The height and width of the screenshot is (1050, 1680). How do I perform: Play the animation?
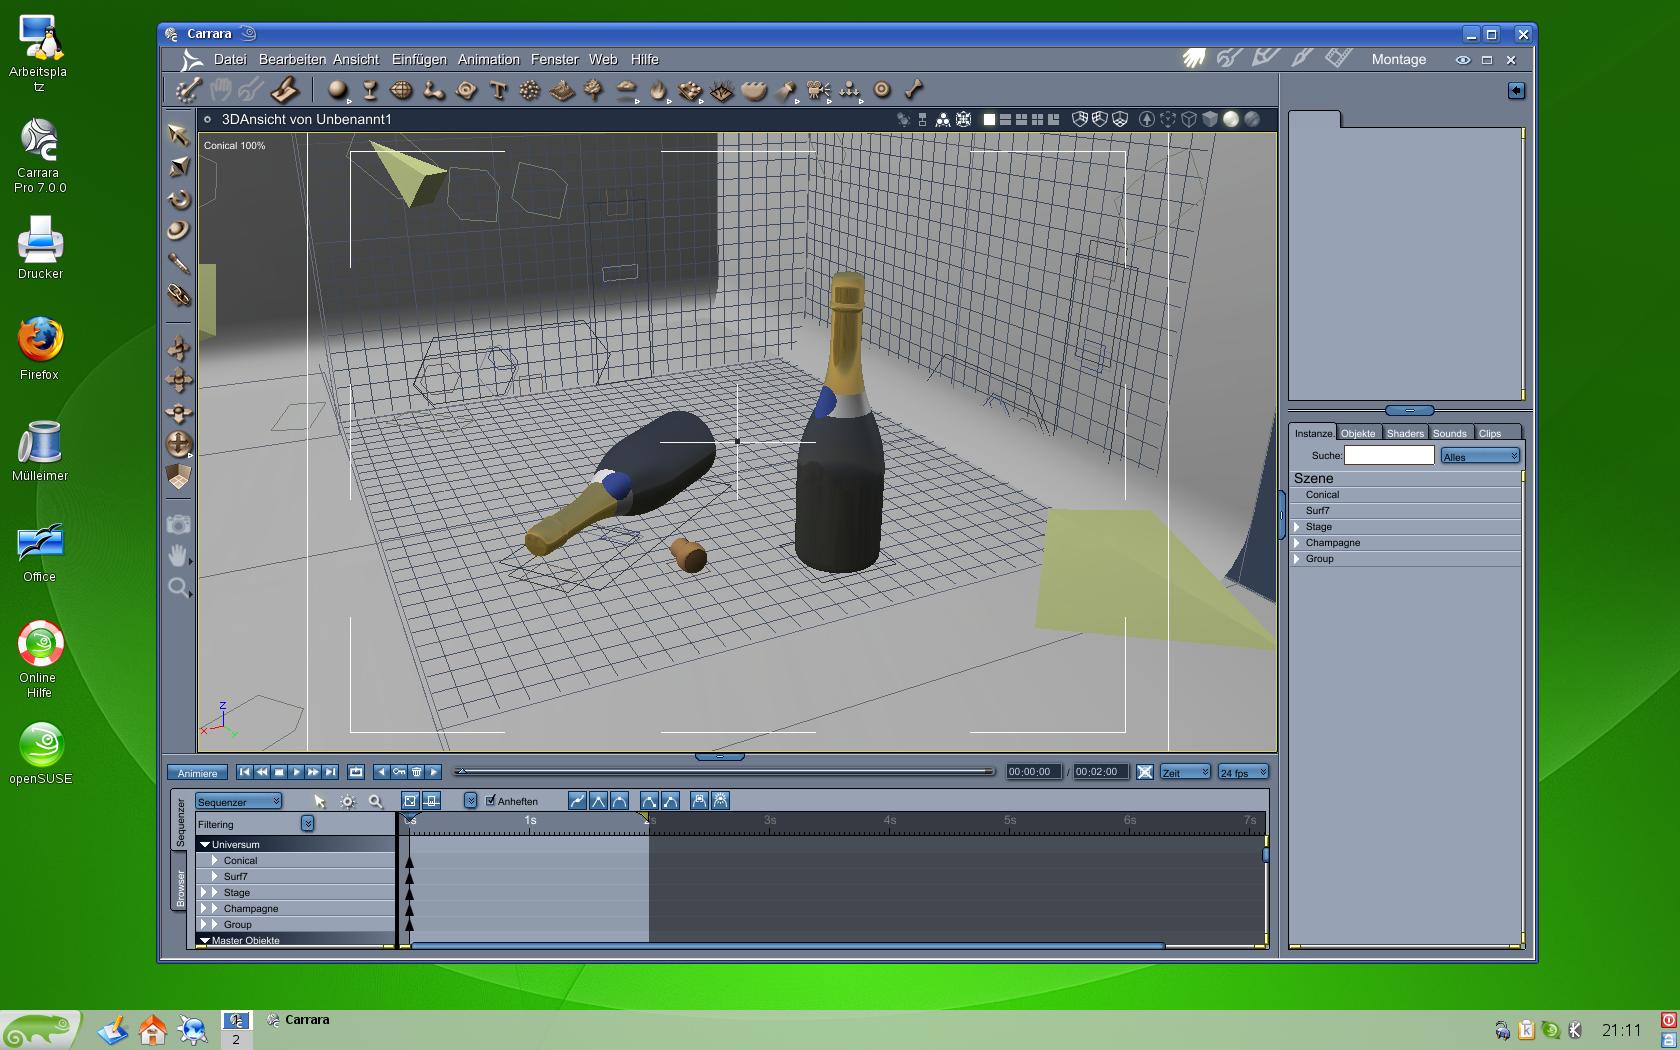(x=296, y=772)
